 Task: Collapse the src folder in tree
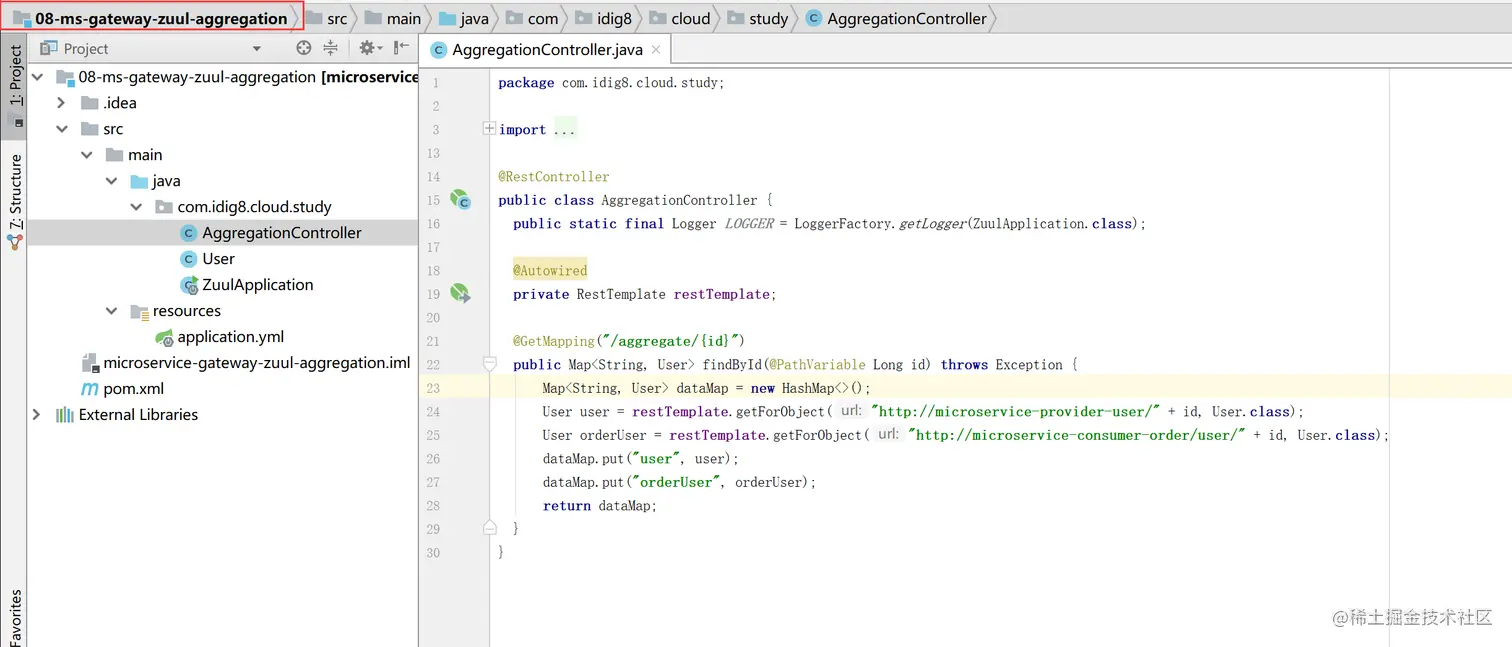click(61, 129)
